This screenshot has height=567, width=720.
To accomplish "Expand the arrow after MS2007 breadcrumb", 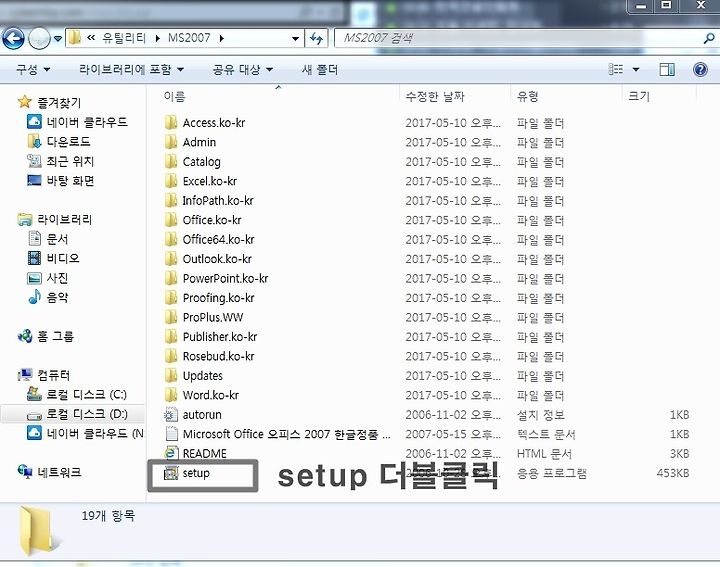I will point(222,38).
